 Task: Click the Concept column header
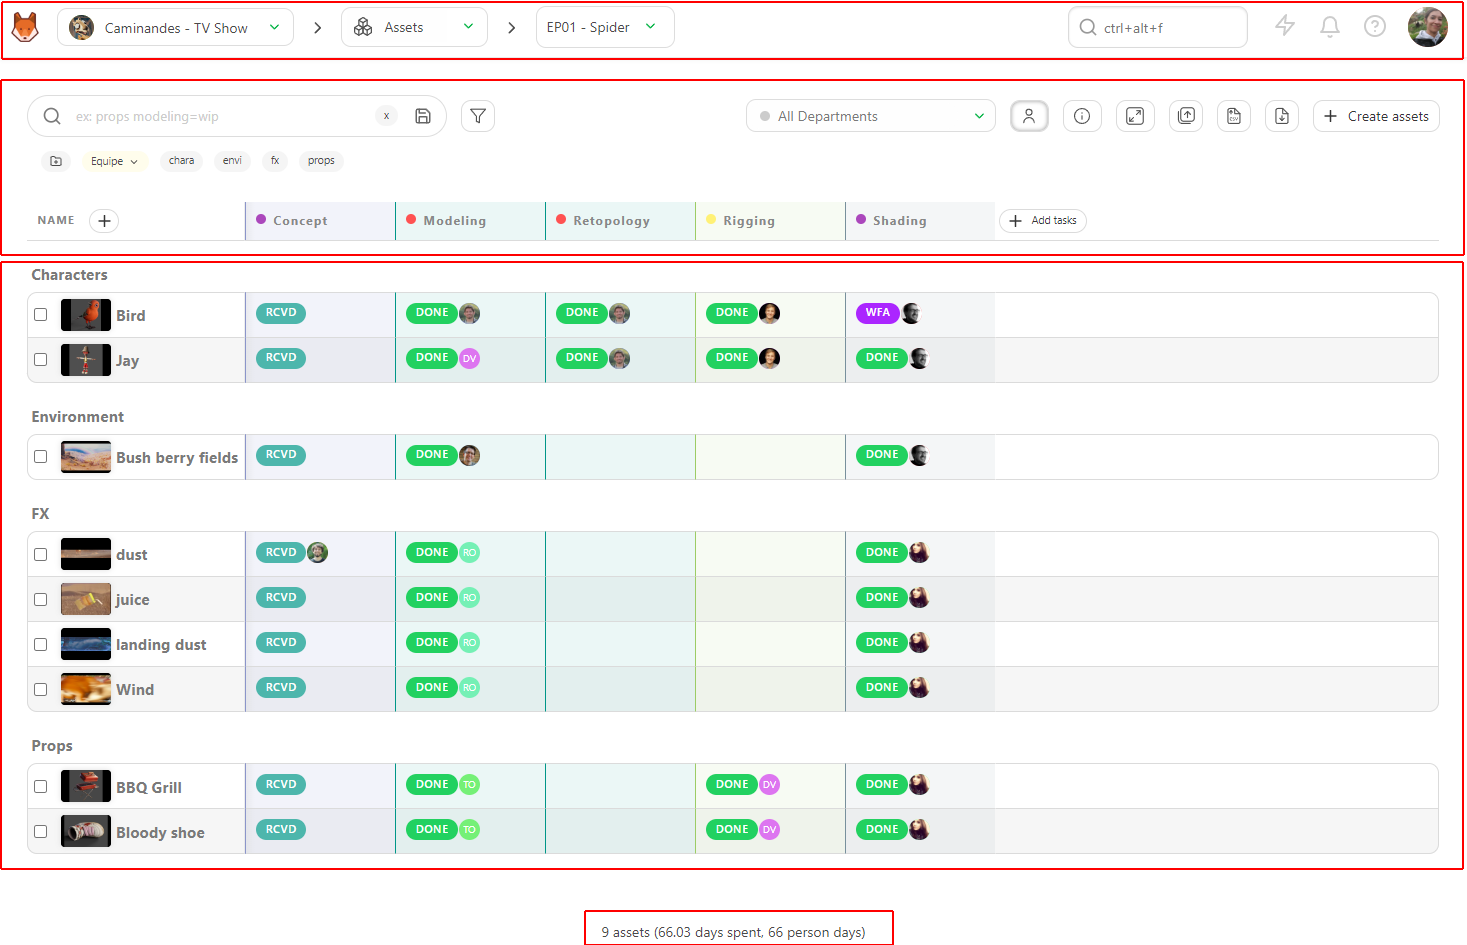[x=320, y=221]
